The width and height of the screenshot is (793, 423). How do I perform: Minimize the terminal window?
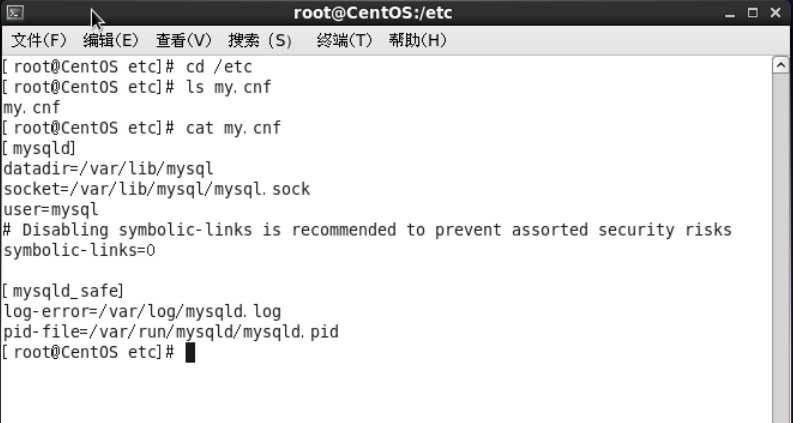(729, 14)
